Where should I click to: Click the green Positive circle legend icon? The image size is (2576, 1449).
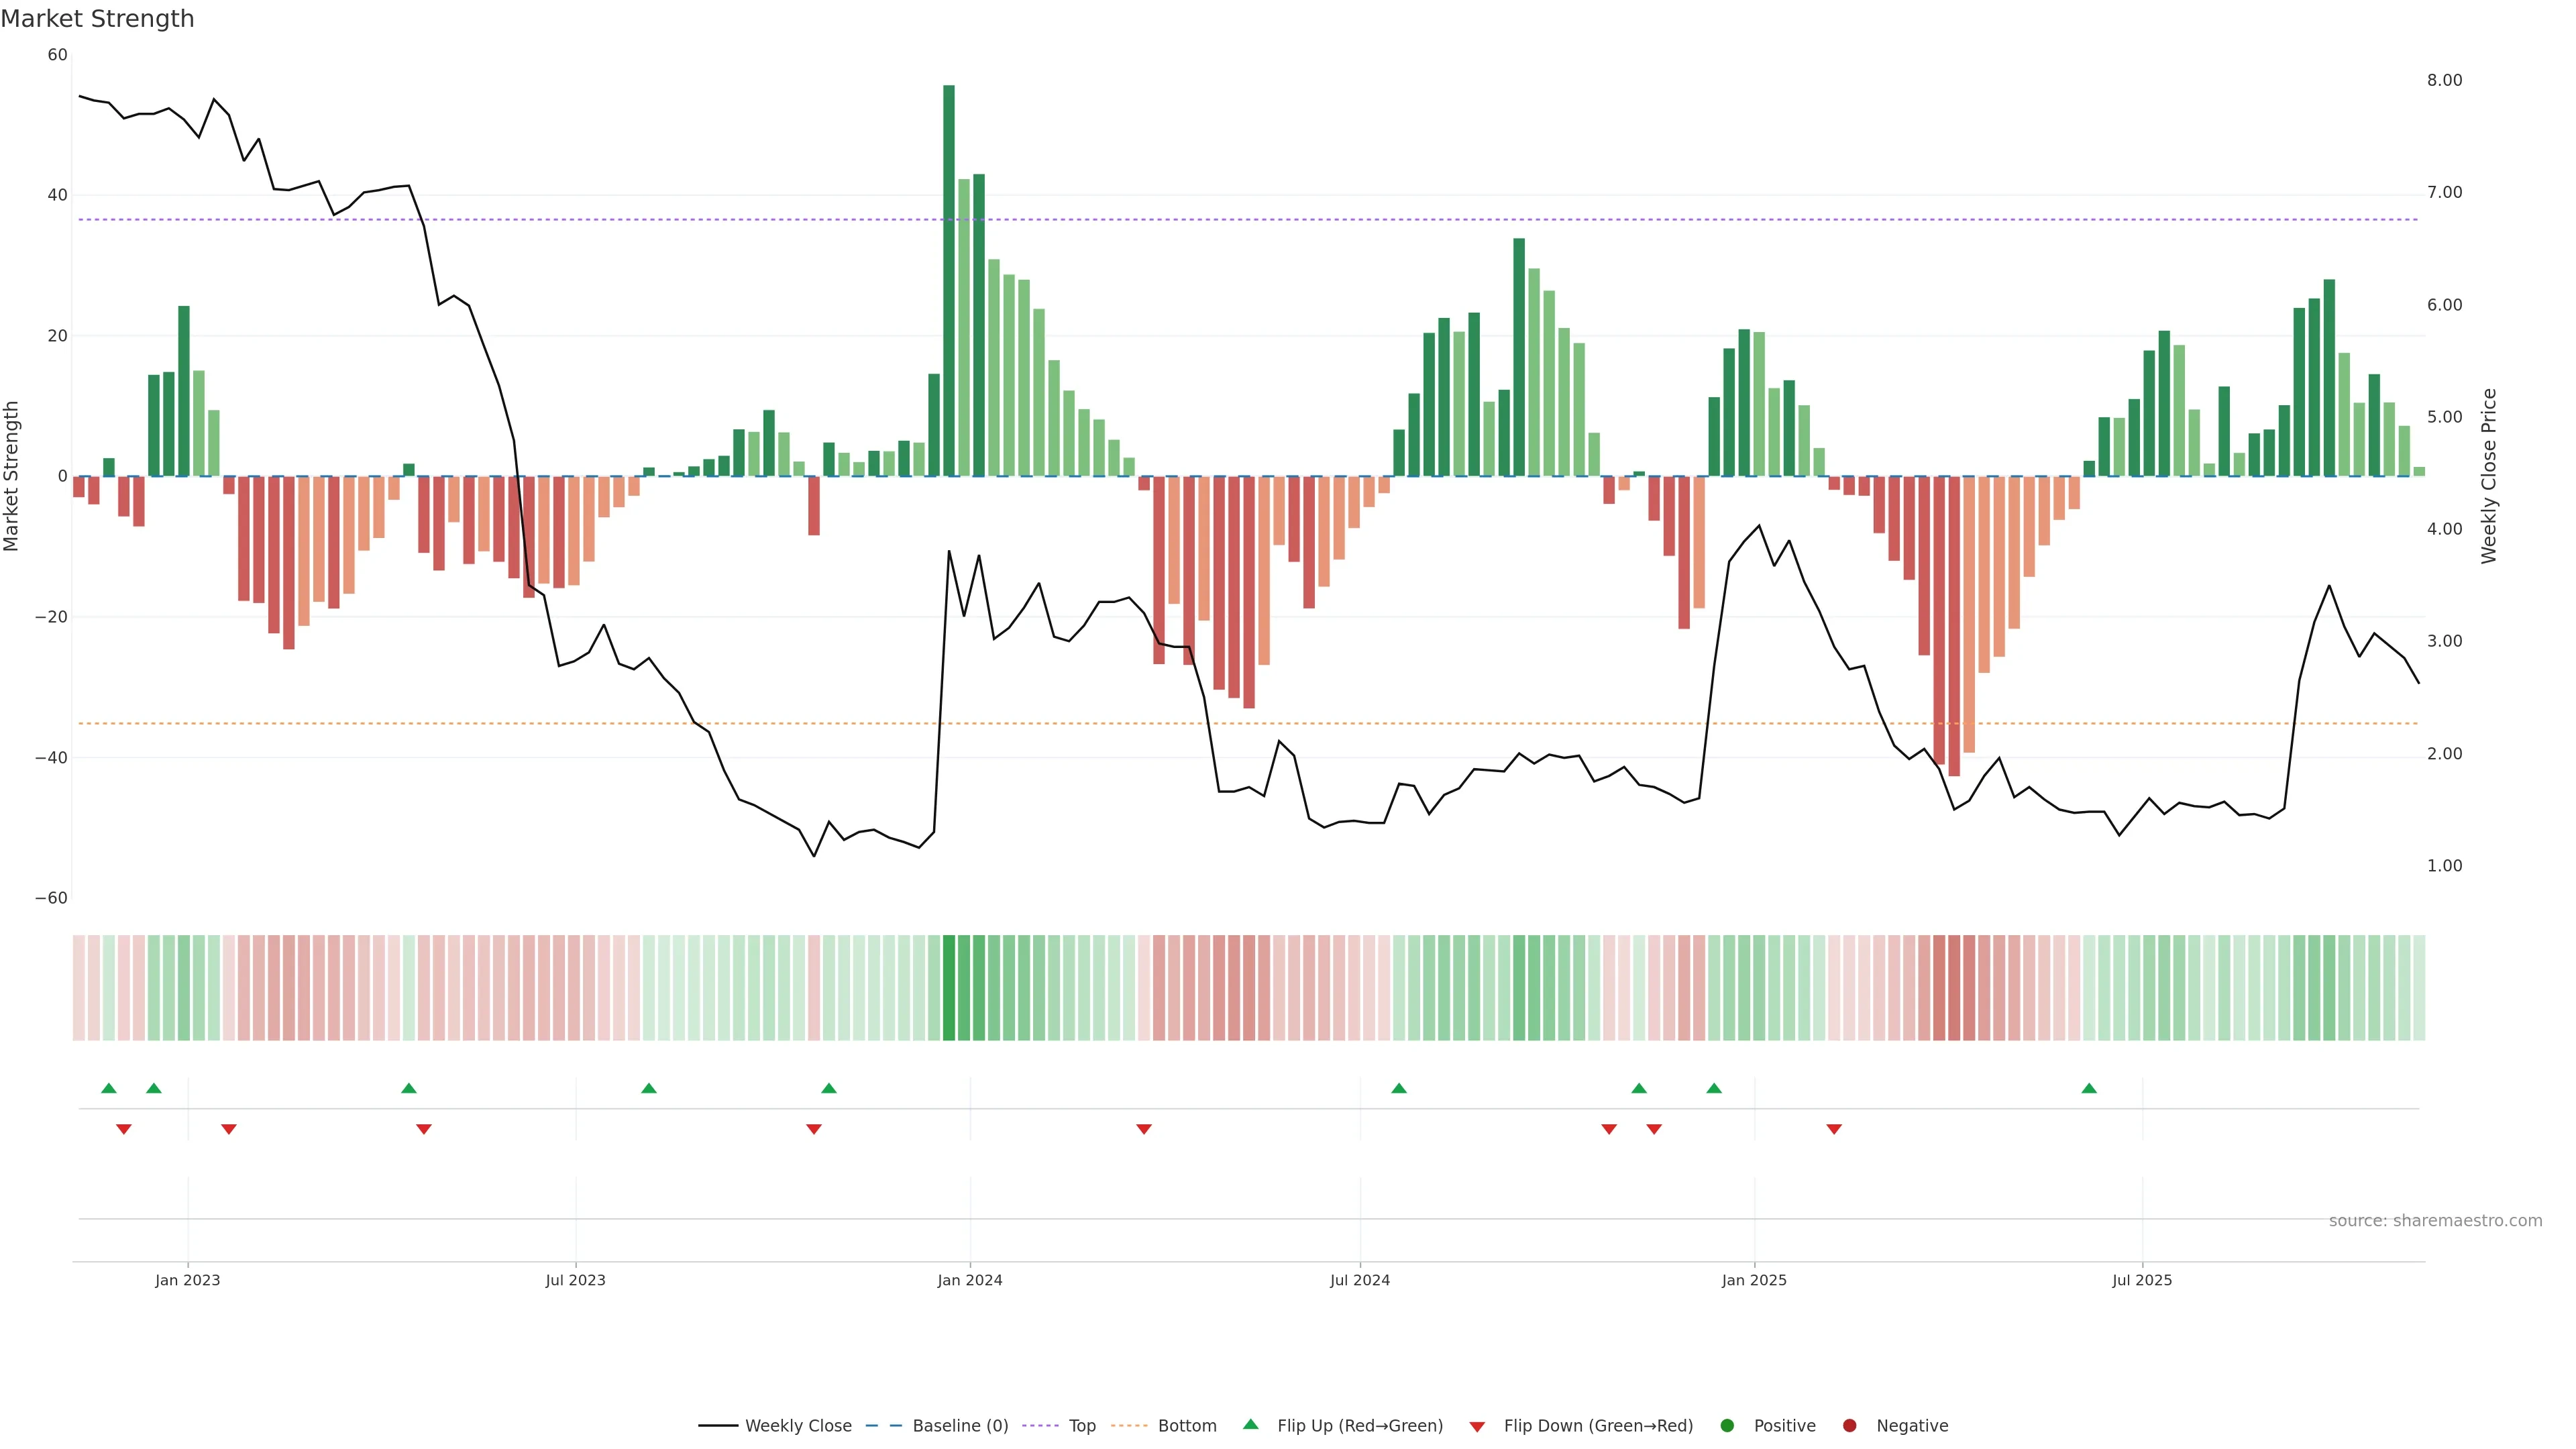[x=1727, y=1426]
